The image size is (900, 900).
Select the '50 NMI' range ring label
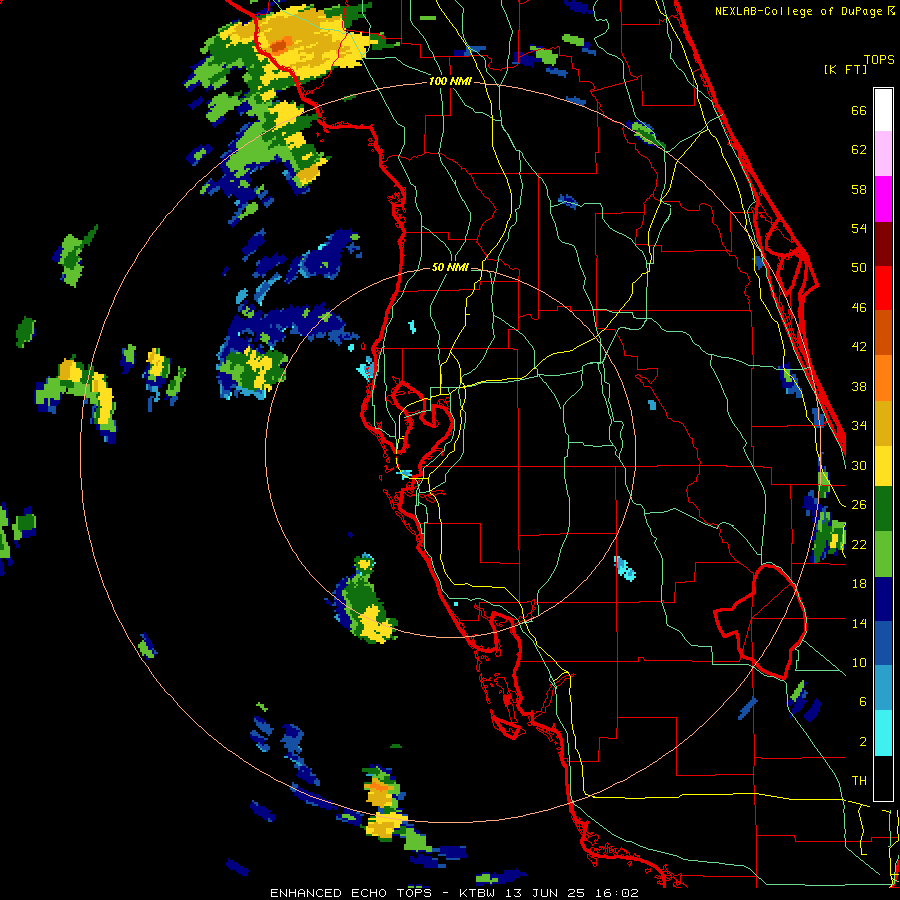tap(450, 267)
